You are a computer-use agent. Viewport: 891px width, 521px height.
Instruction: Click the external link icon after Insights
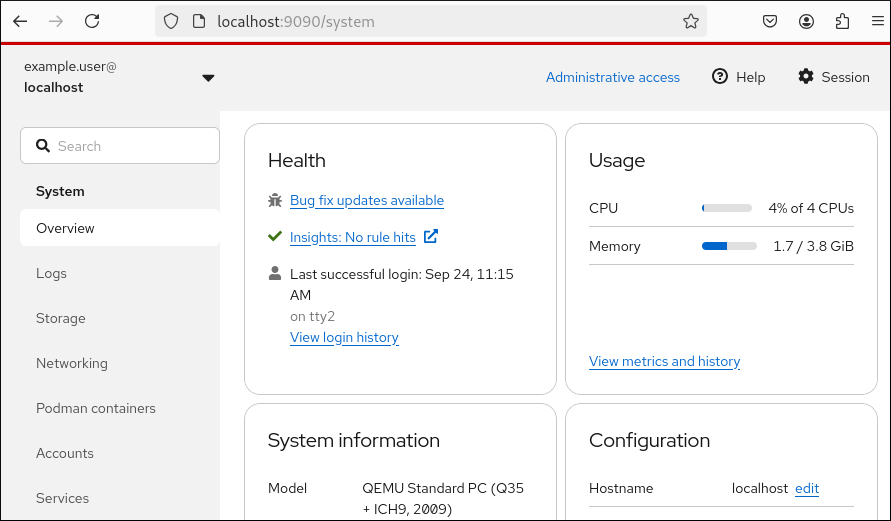431,236
